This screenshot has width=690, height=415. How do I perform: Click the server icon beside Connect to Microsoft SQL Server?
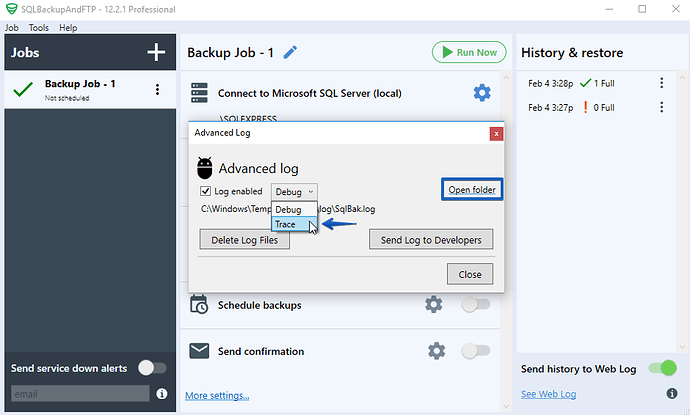(x=199, y=93)
